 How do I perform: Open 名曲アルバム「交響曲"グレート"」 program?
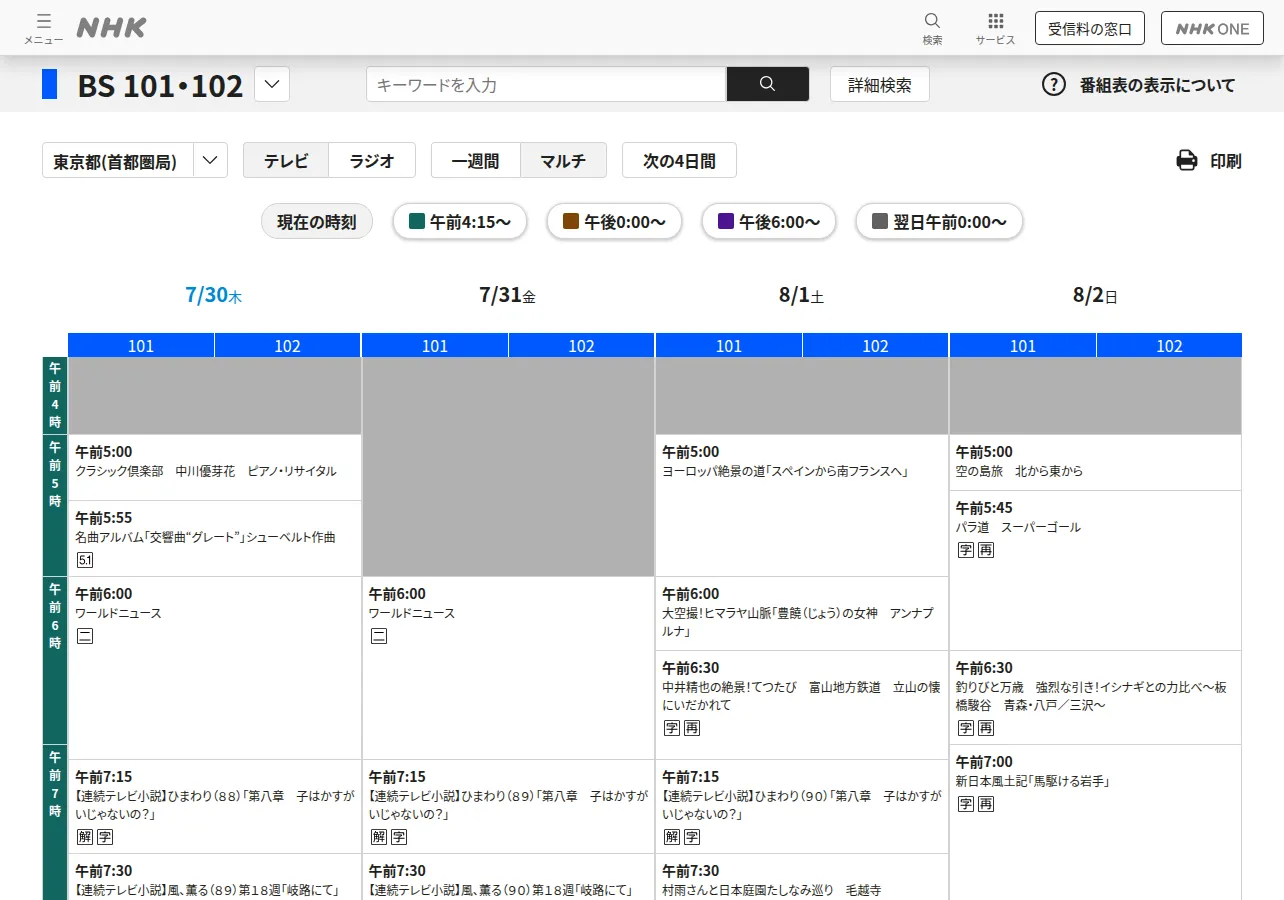click(205, 537)
